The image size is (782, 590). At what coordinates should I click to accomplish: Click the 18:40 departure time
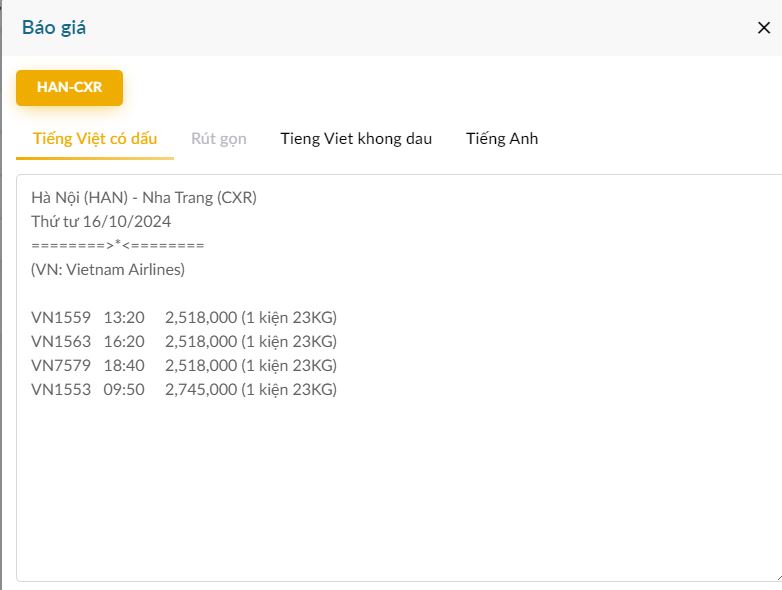[124, 366]
